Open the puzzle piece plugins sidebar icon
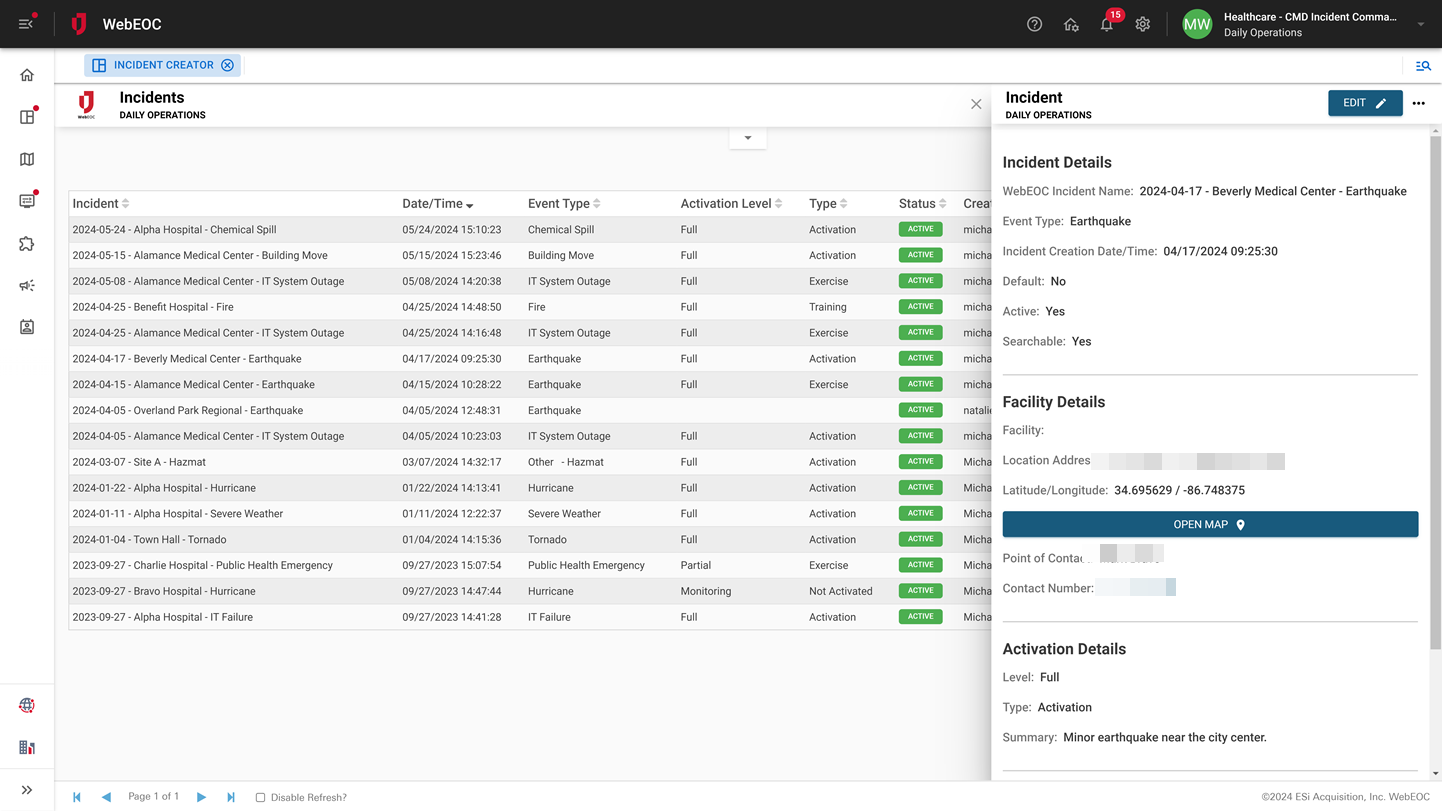Screen dimensions: 1442x811 click(27, 244)
